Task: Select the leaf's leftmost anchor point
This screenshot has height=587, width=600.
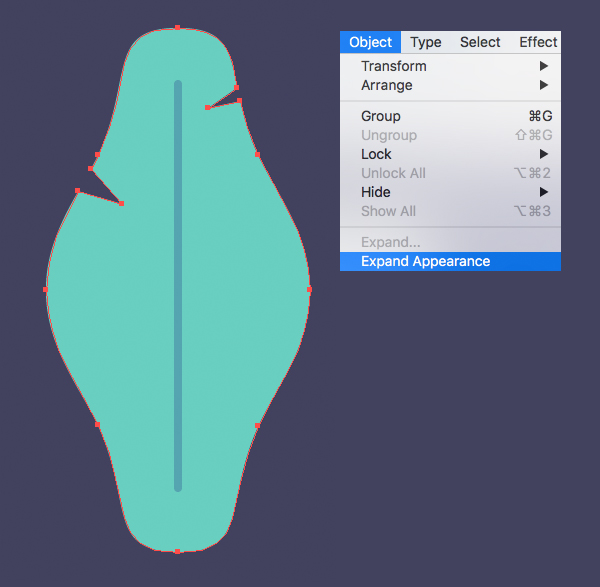Action: (x=46, y=290)
